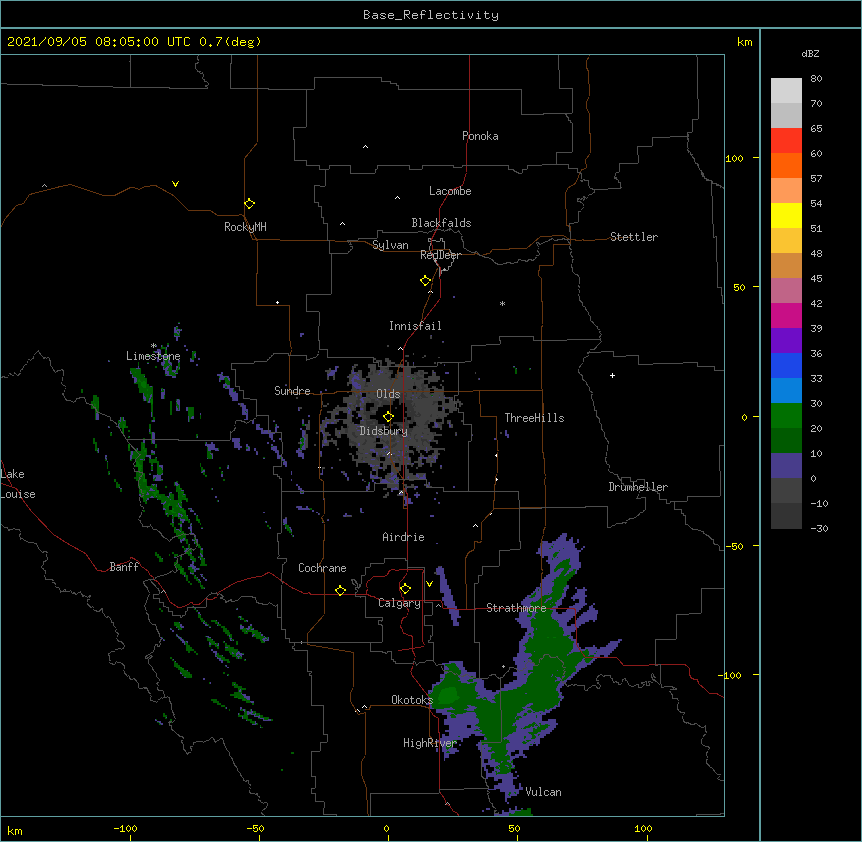862x842 pixels.
Task: Pick the yellow 51-54 dBZ legend band
Action: pos(786,215)
